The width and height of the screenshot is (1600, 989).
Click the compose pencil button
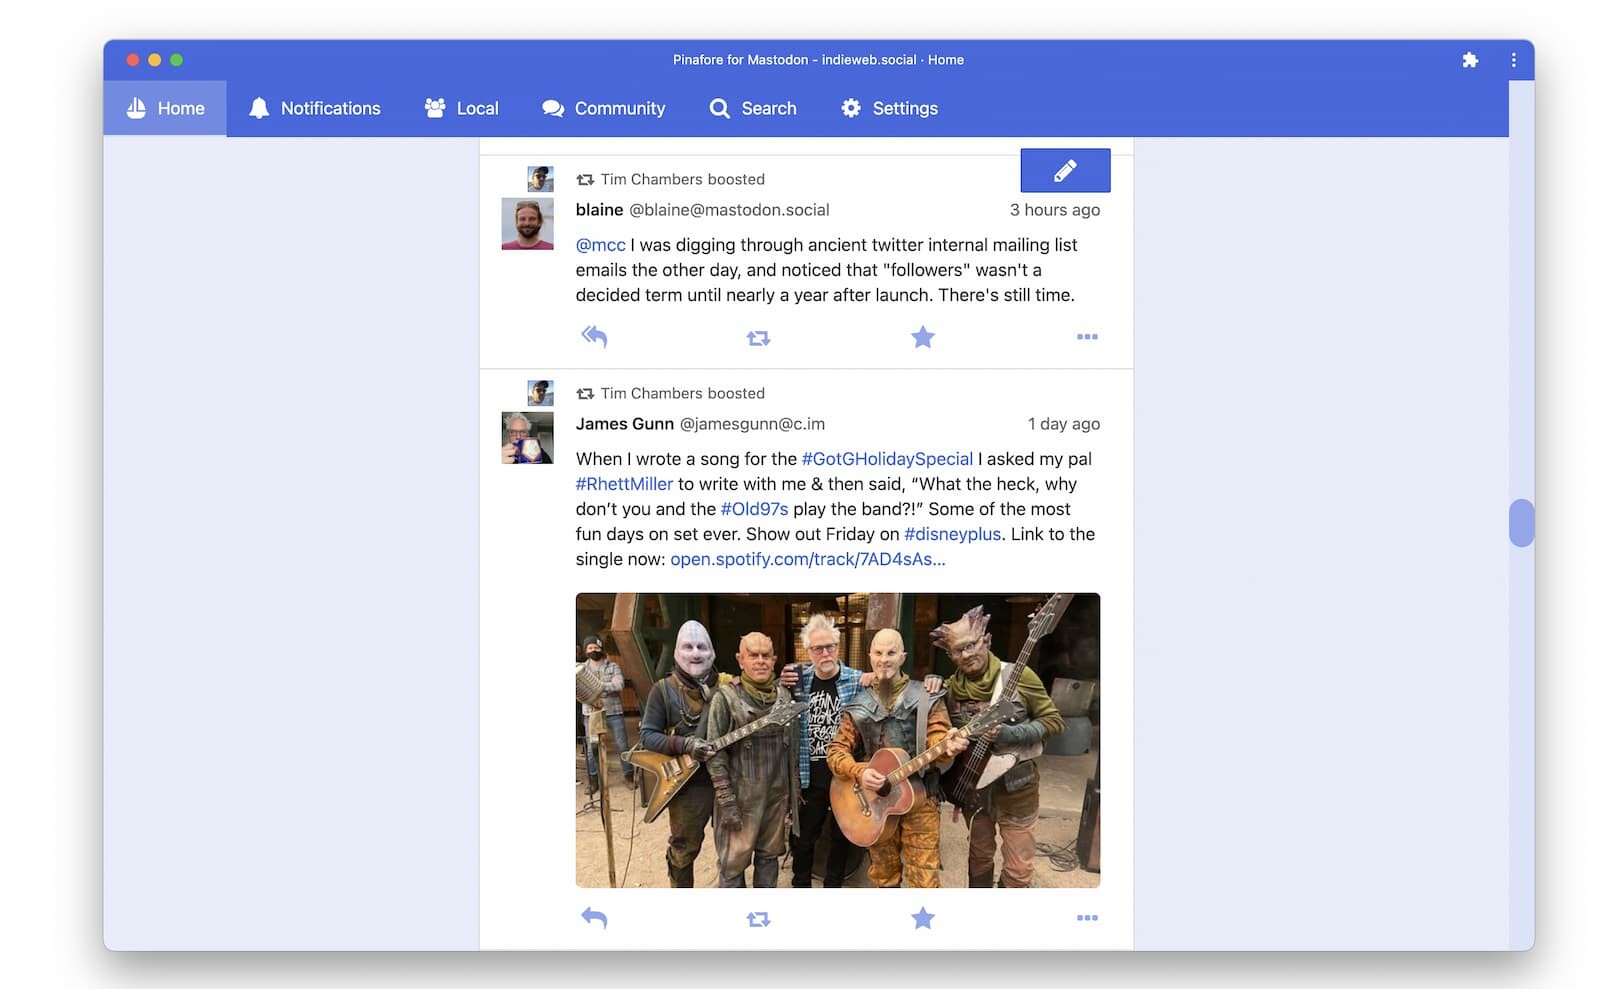[x=1064, y=171]
